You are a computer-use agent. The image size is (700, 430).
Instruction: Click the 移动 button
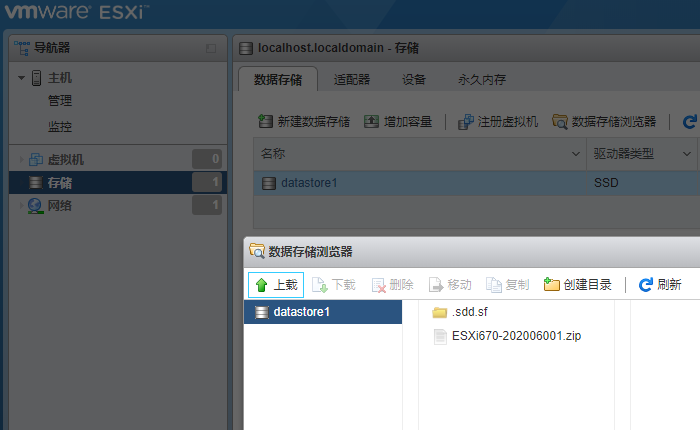pos(450,285)
